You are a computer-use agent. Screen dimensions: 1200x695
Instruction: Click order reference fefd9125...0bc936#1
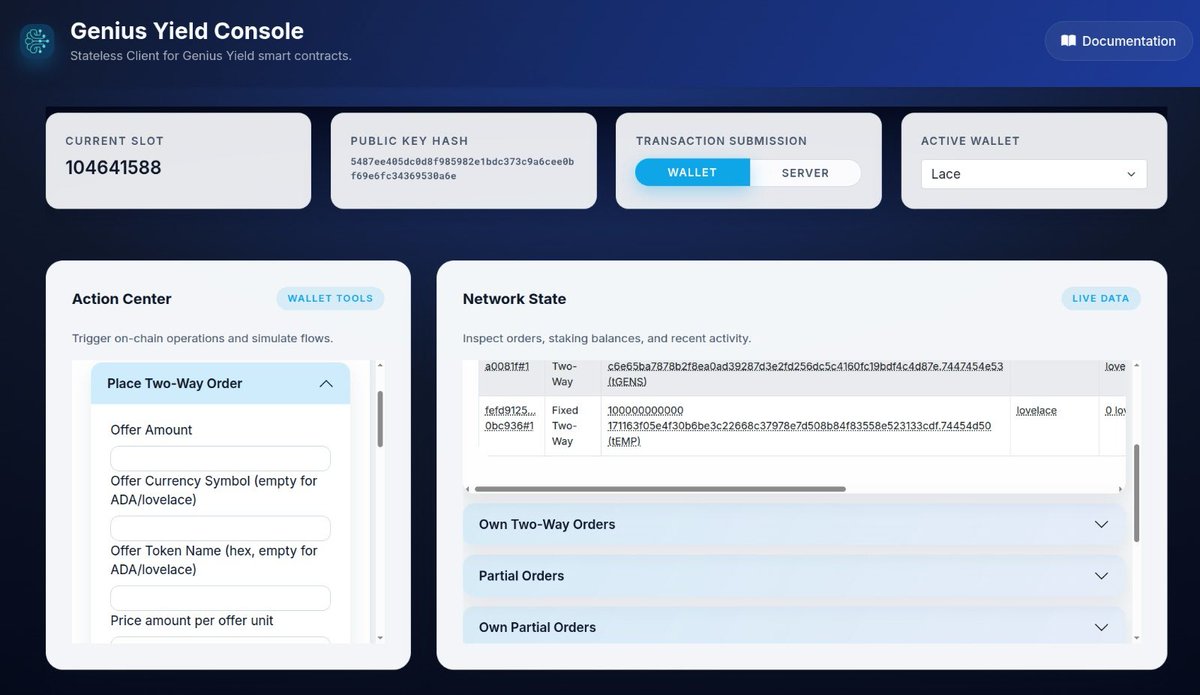[510, 418]
